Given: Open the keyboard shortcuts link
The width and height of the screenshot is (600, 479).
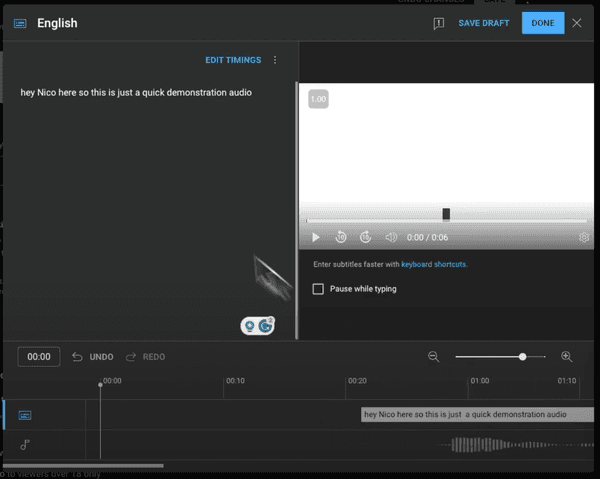Looking at the screenshot, I should tap(434, 265).
